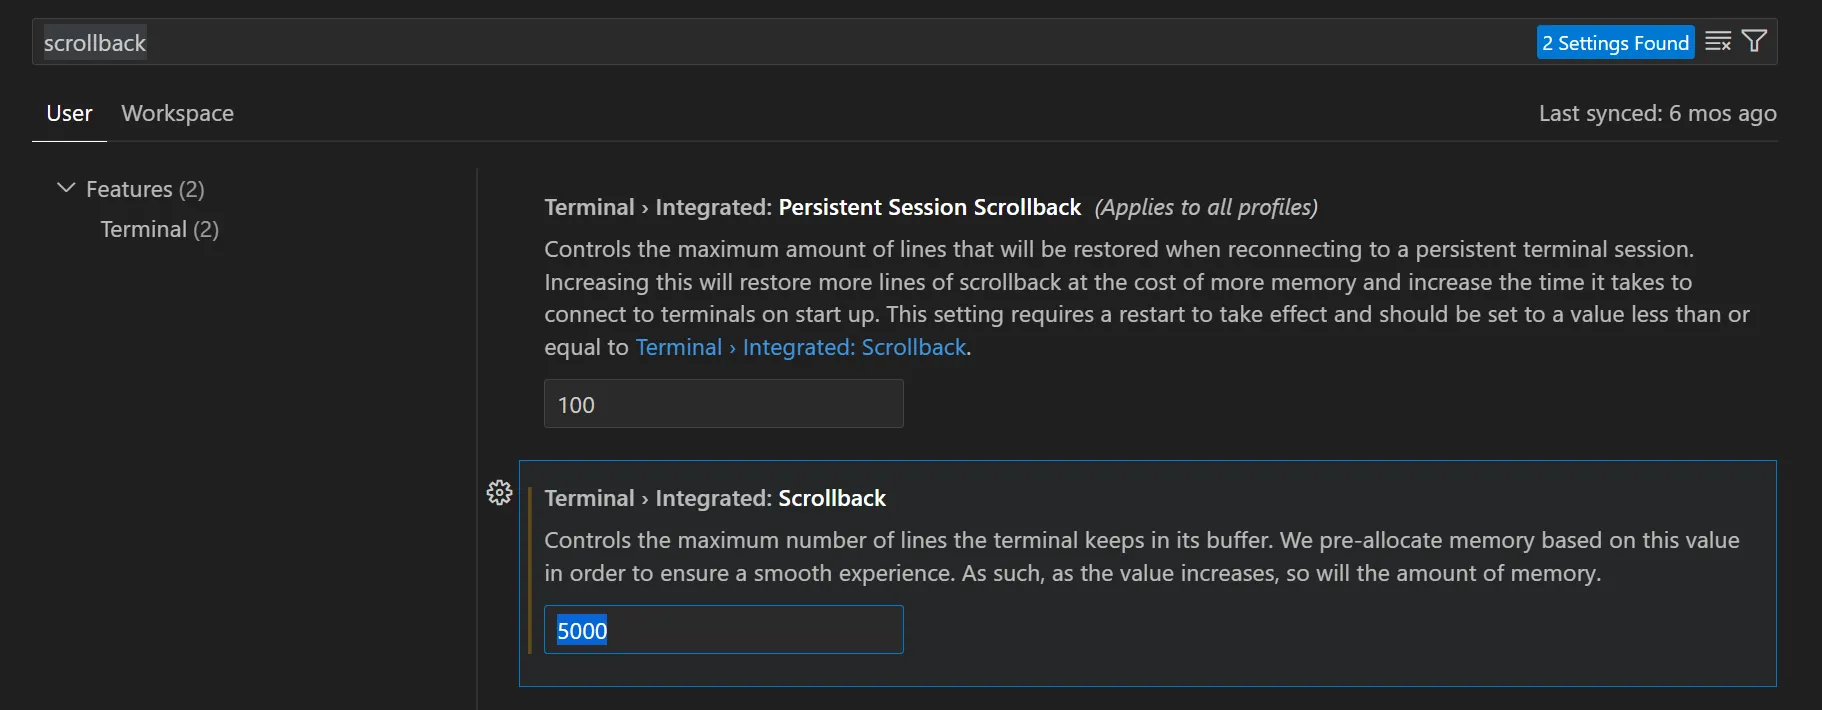Follow the Terminal › Integrated: Scrollback link
The image size is (1822, 710).
click(801, 347)
